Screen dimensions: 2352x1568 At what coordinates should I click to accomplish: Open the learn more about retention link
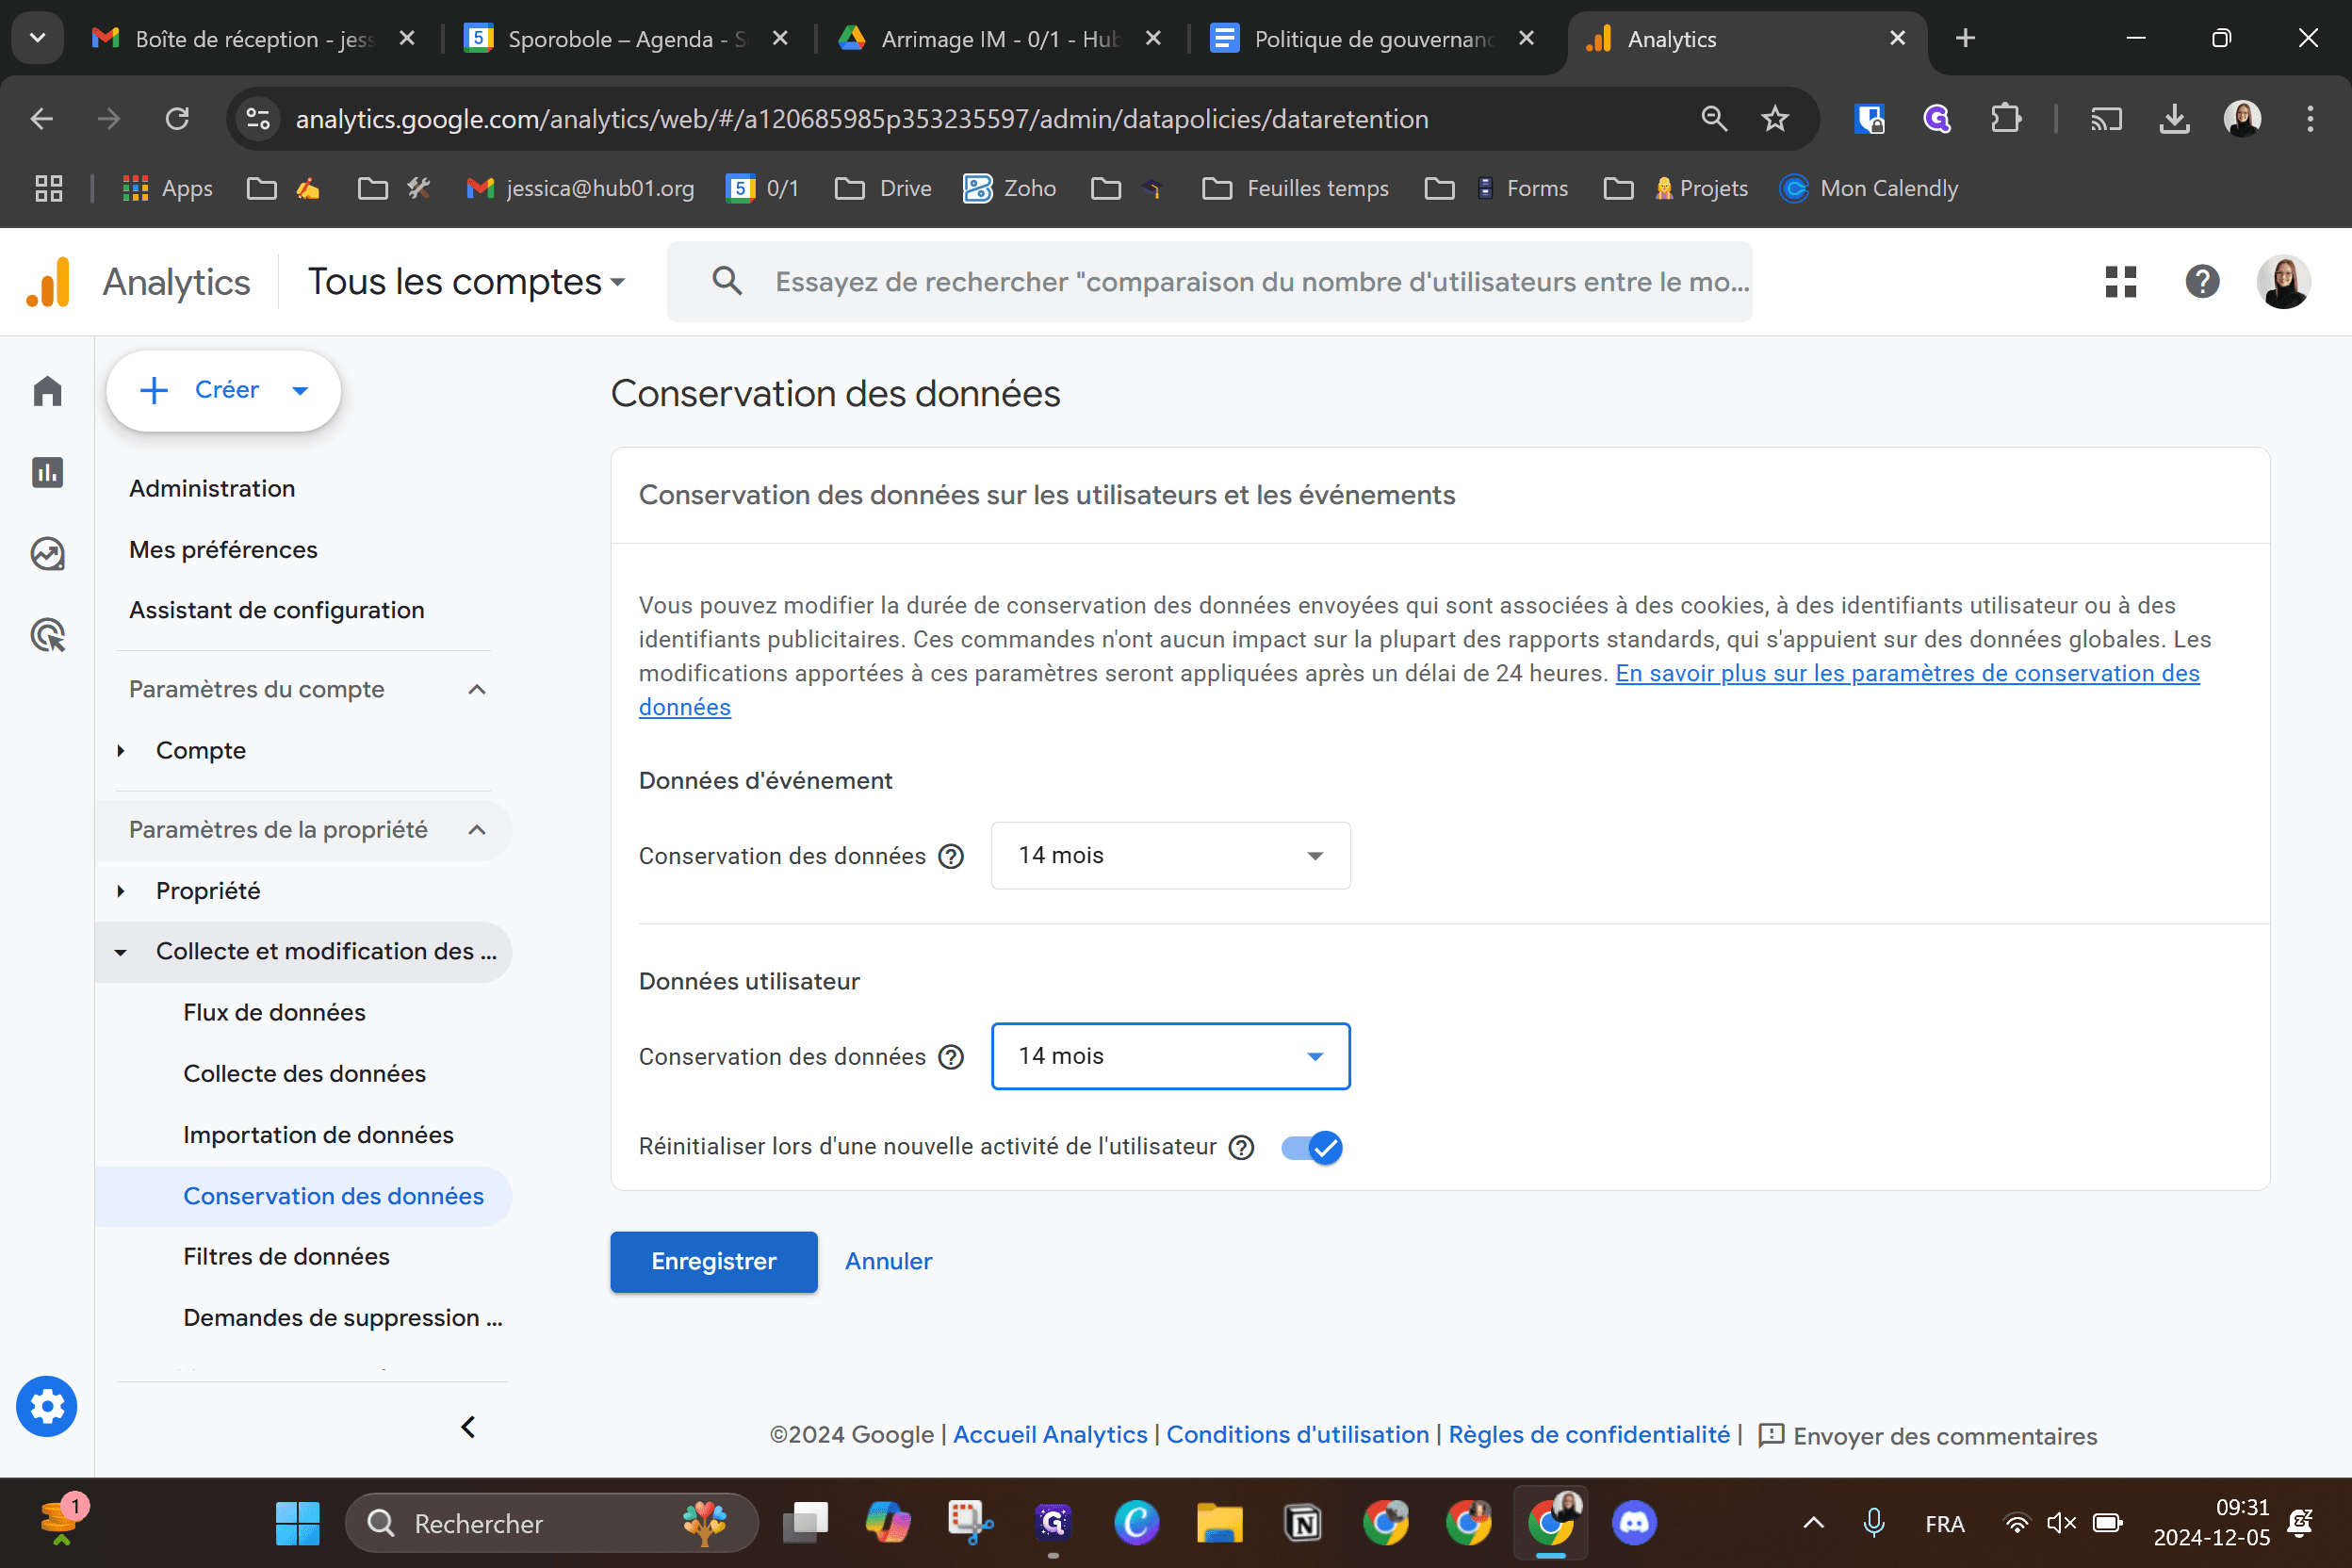(1907, 674)
